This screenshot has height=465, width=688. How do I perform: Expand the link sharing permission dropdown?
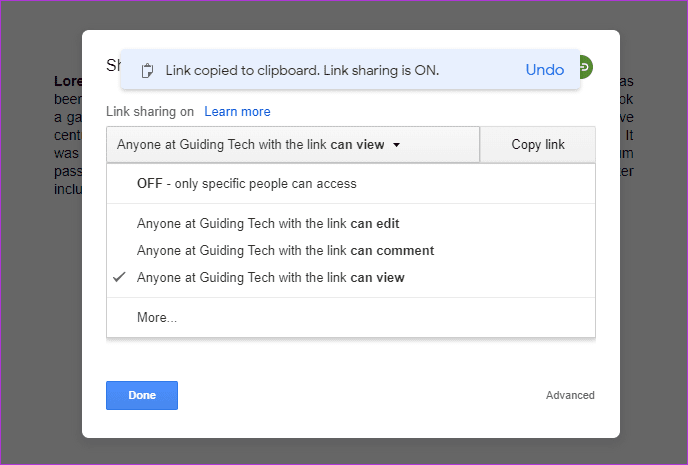tap(293, 144)
